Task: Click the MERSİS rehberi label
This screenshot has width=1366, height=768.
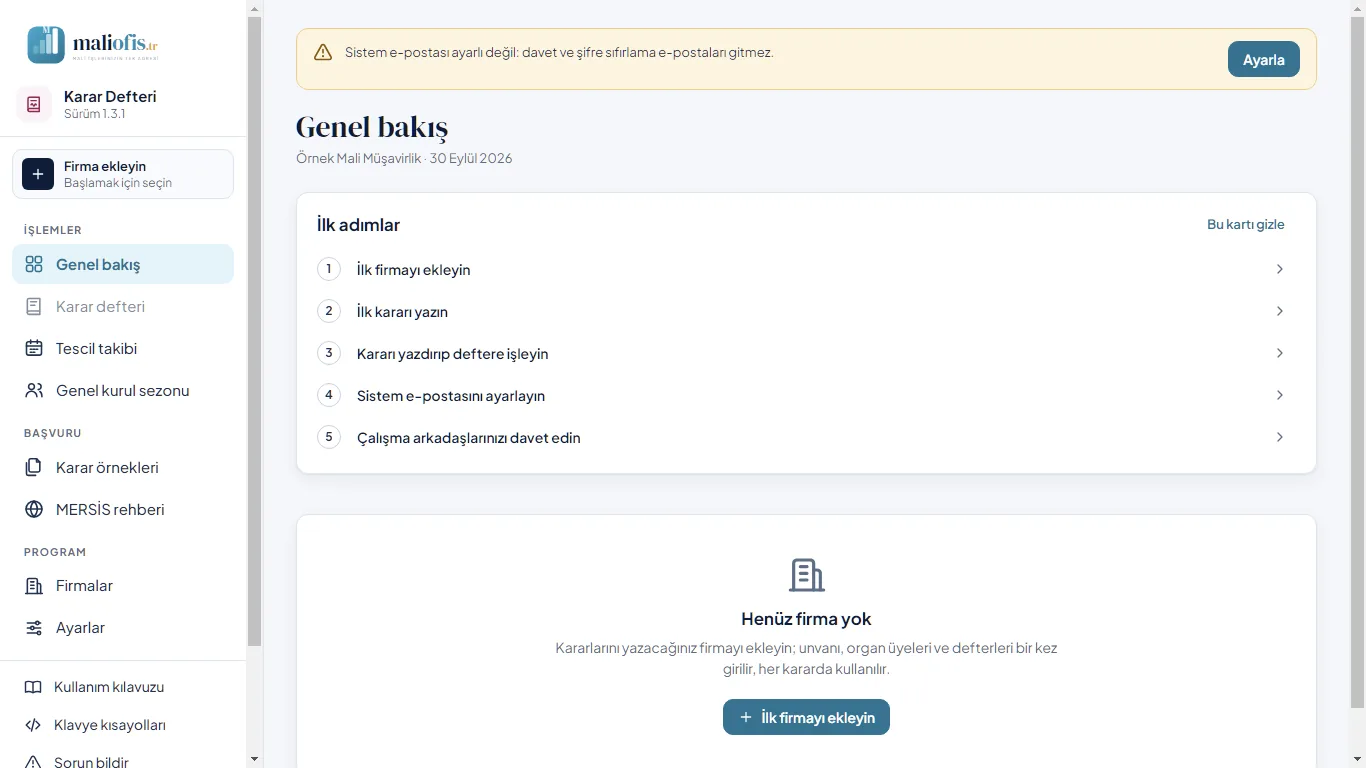Action: click(x=110, y=509)
